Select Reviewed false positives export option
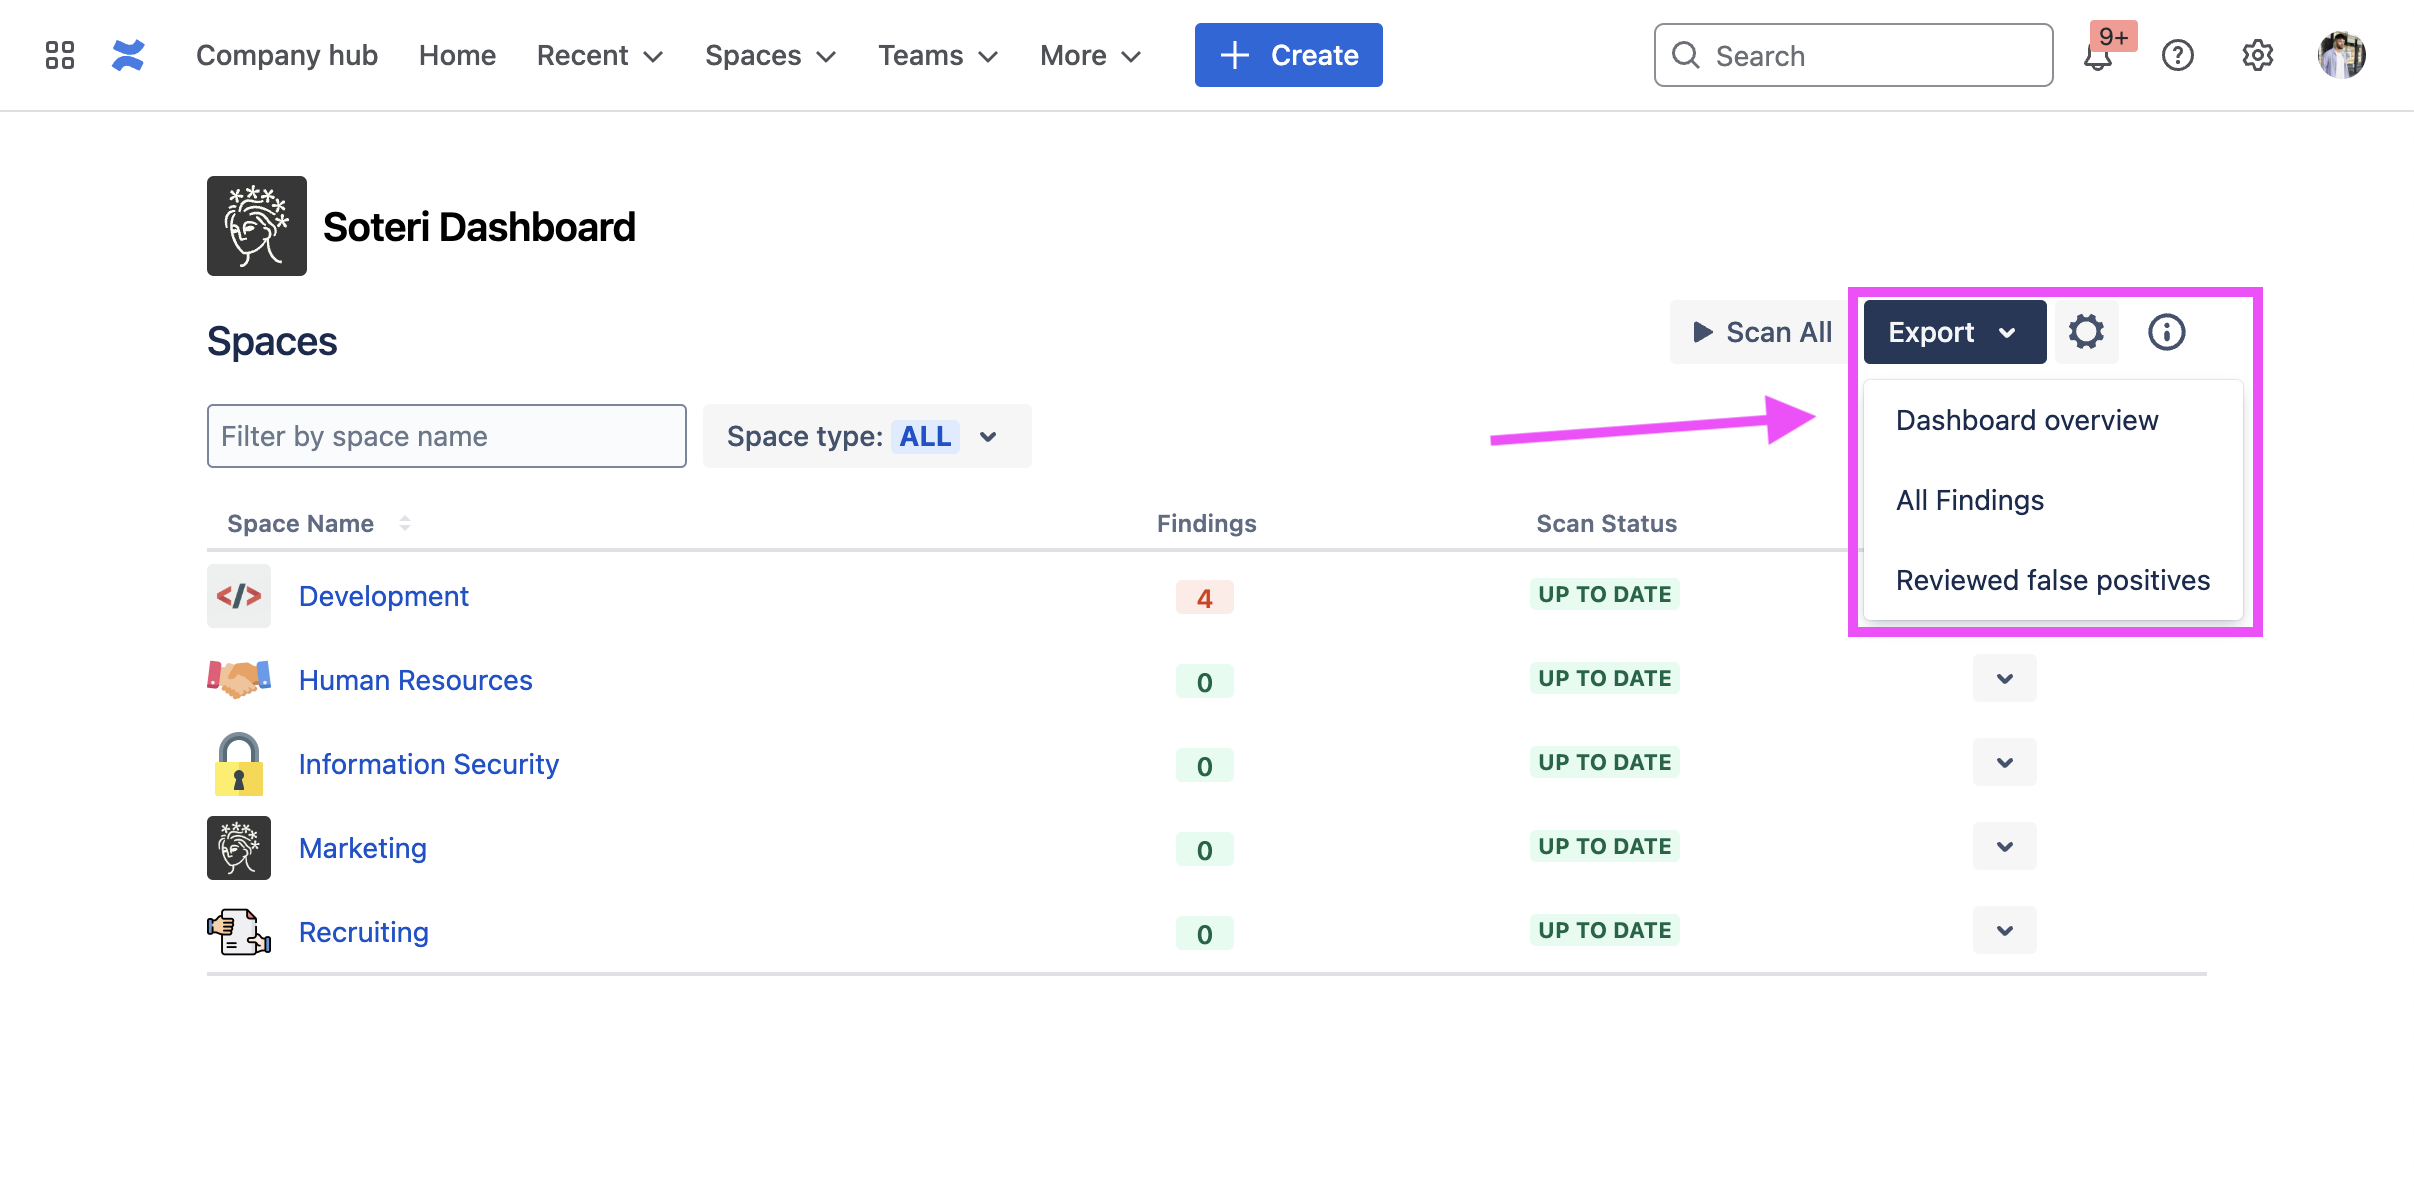 click(x=2052, y=580)
